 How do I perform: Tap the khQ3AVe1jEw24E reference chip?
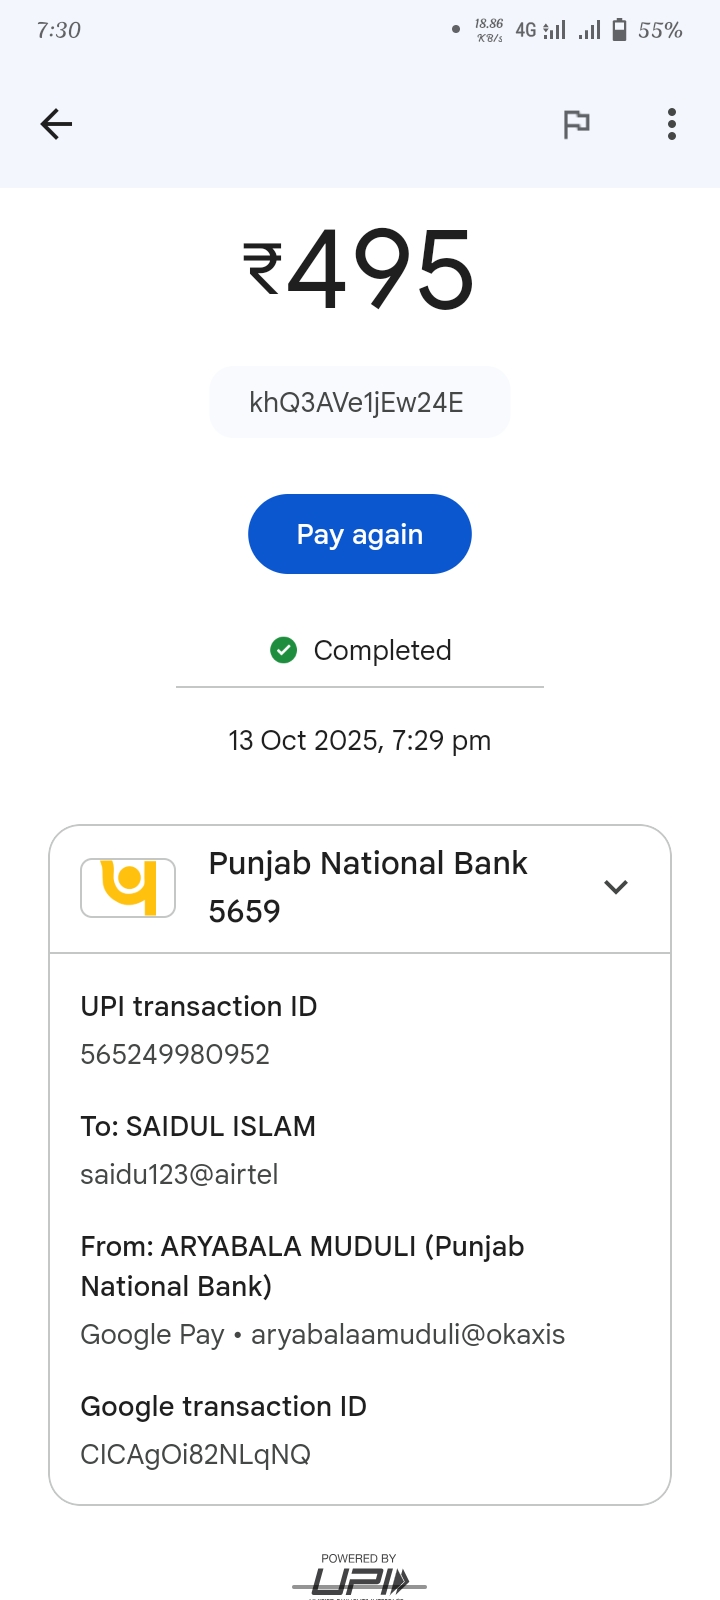click(x=360, y=402)
